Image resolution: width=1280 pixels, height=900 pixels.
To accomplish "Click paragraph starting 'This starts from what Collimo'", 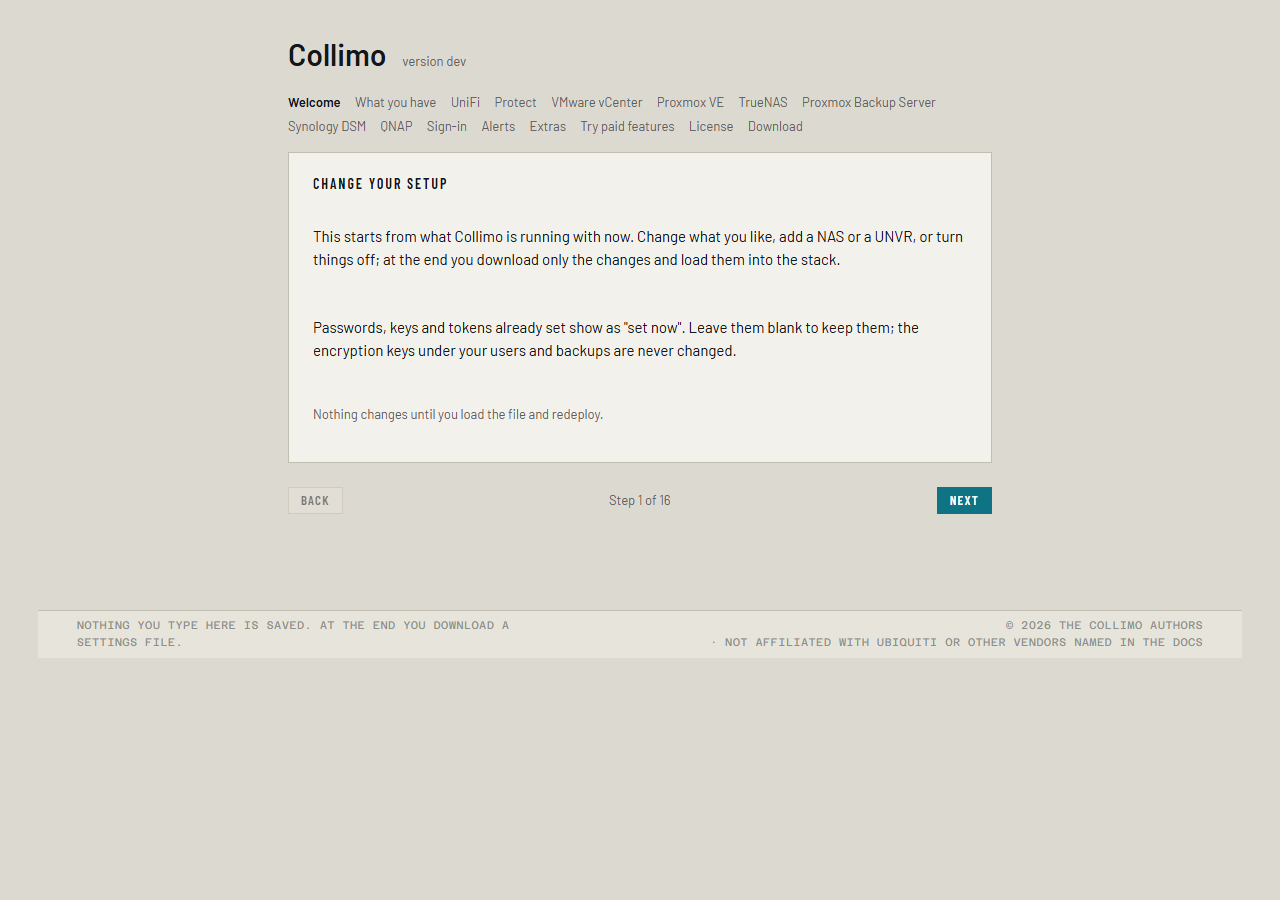I will 638,248.
